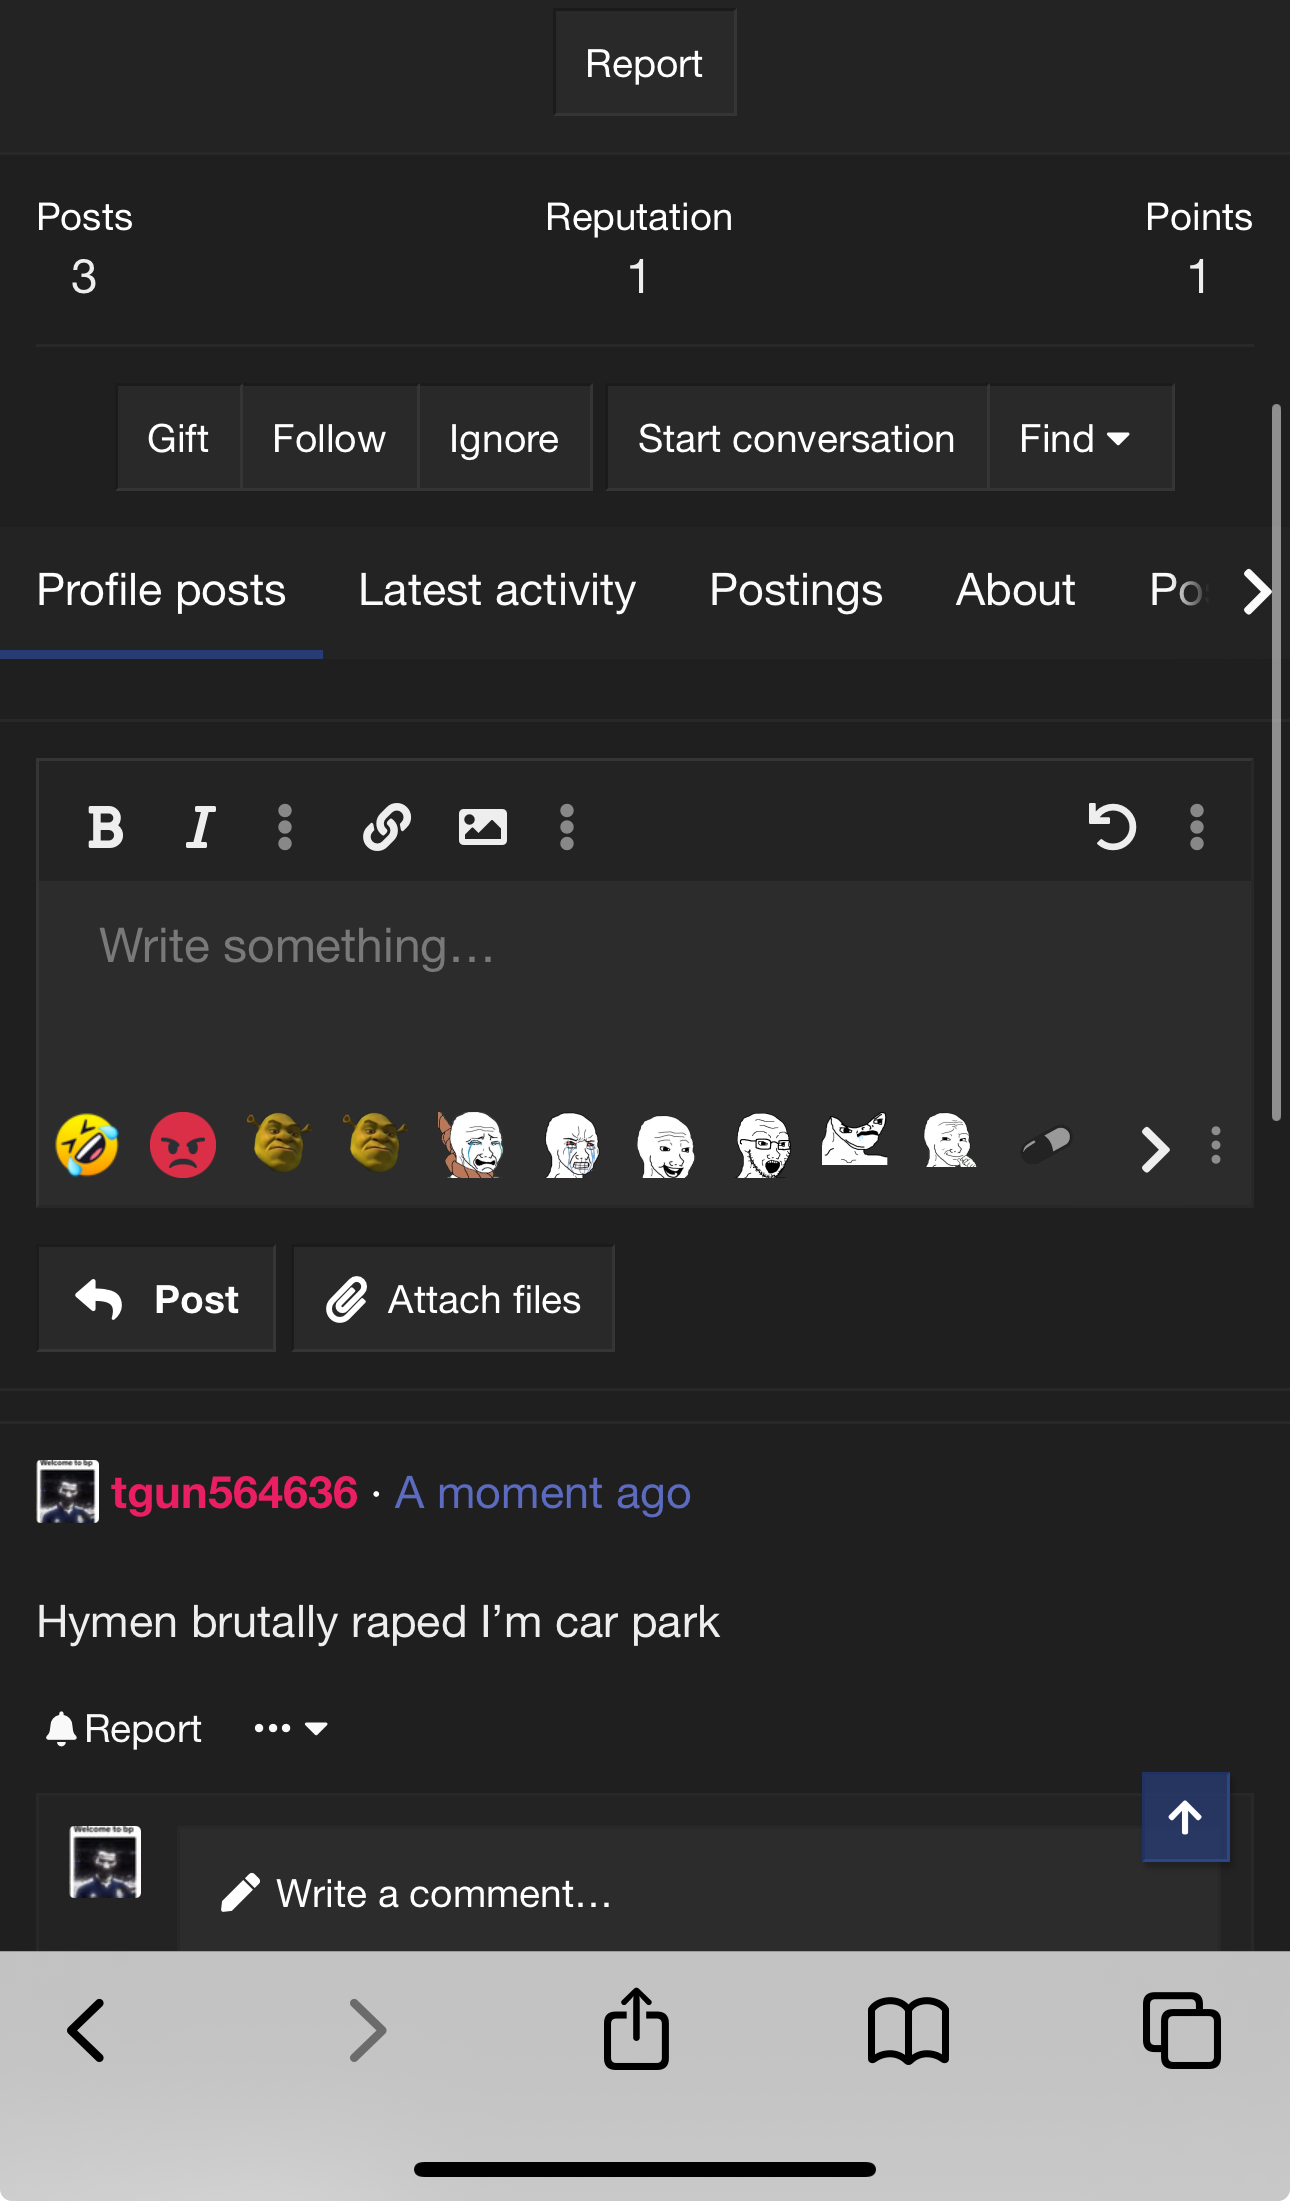Tap the Safari share icon

(636, 2029)
